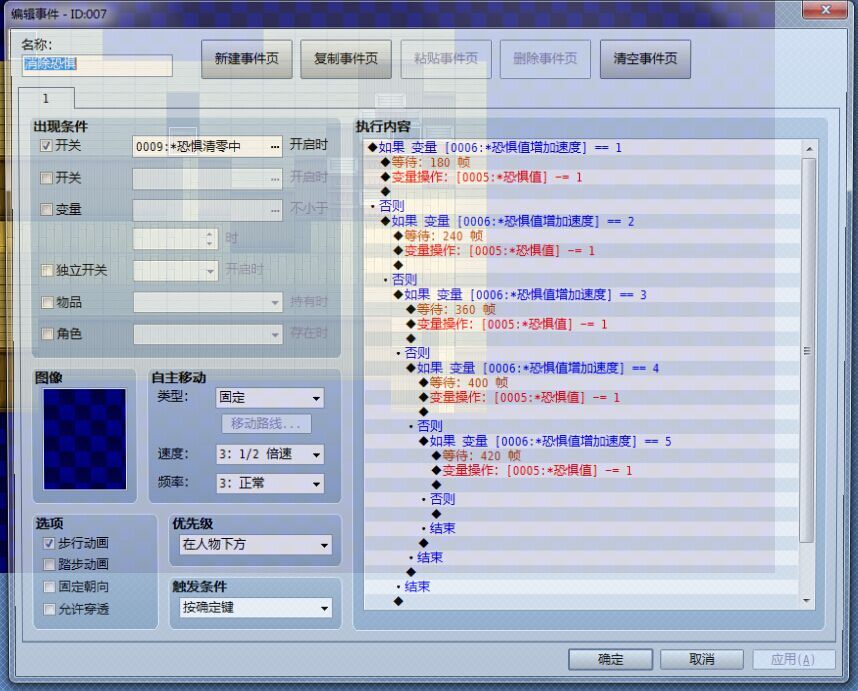Toggle the 固定朝向 option
This screenshot has height=691, width=858.
pos(49,587)
